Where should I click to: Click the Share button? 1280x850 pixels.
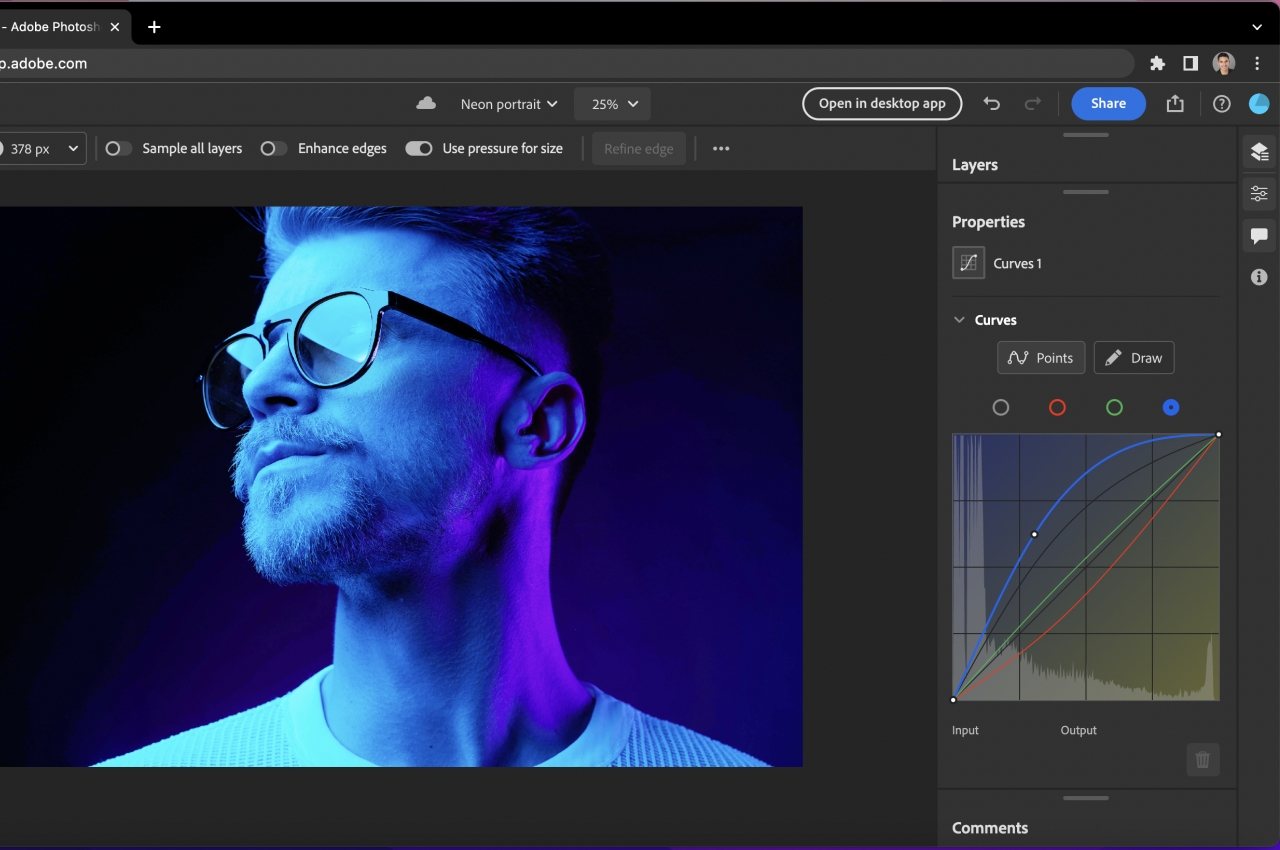1108,104
